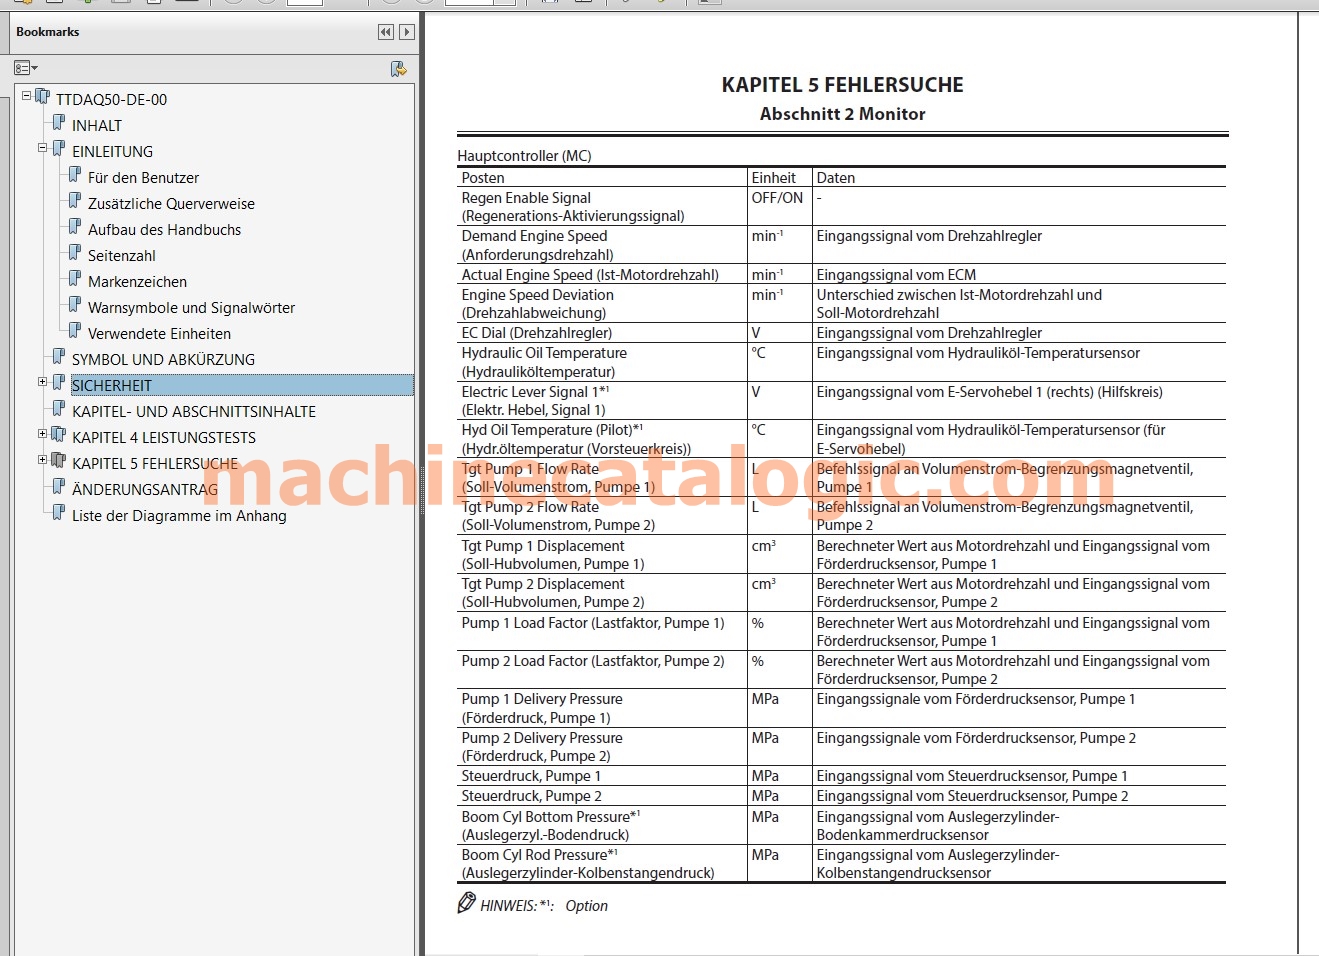Click the Tgt Pump 1 Displacement cell
Screen dimensions: 1319x956
pyautogui.click(x=602, y=555)
